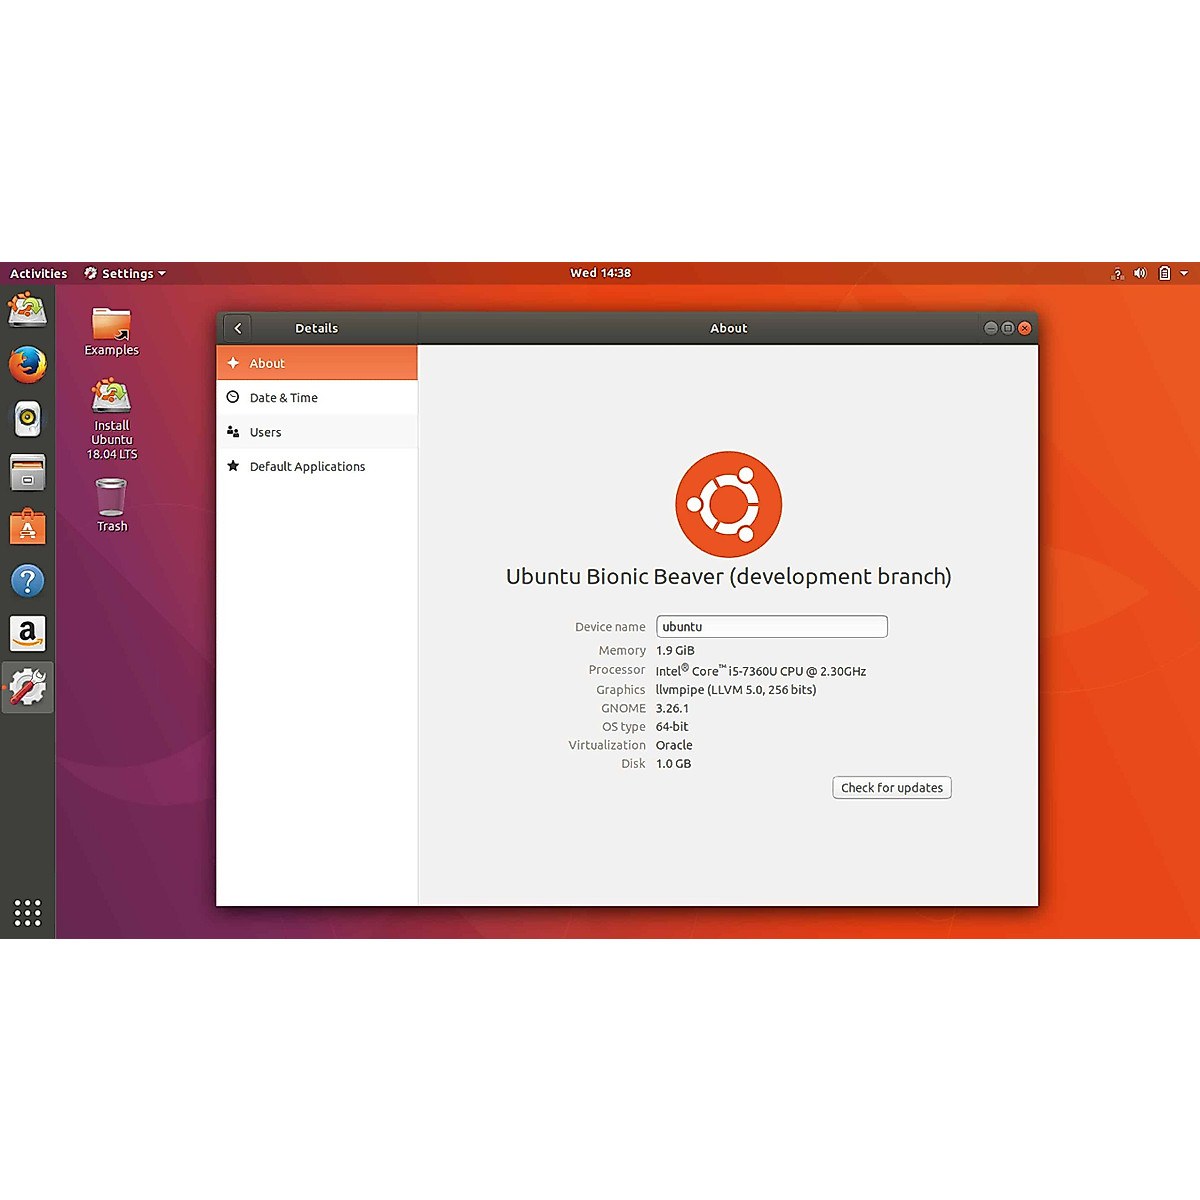Select Date & Time in sidebar
Viewport: 1200px width, 1200px height.
coord(284,398)
